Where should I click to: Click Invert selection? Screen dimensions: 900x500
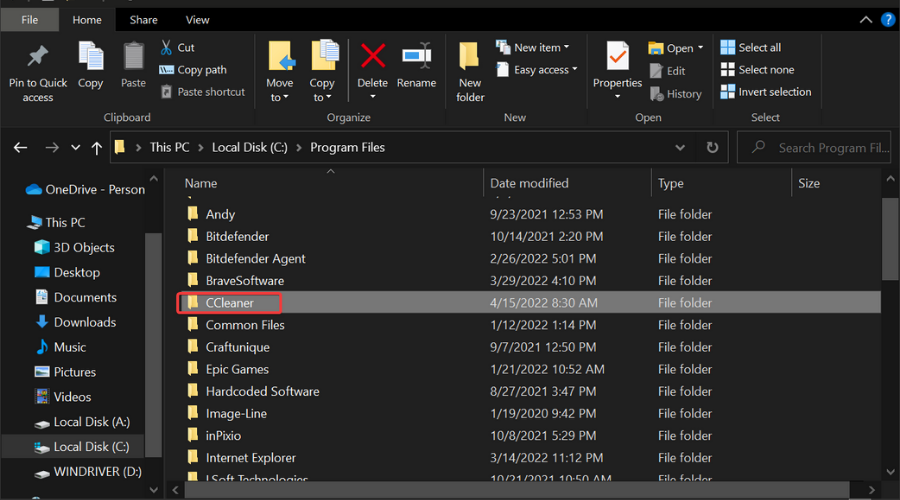[x=766, y=92]
